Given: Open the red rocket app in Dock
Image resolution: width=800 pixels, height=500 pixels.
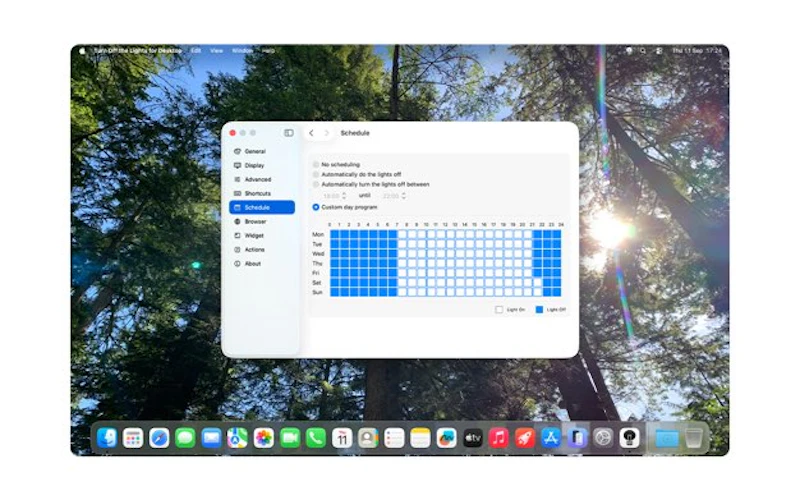Looking at the screenshot, I should (x=524, y=438).
